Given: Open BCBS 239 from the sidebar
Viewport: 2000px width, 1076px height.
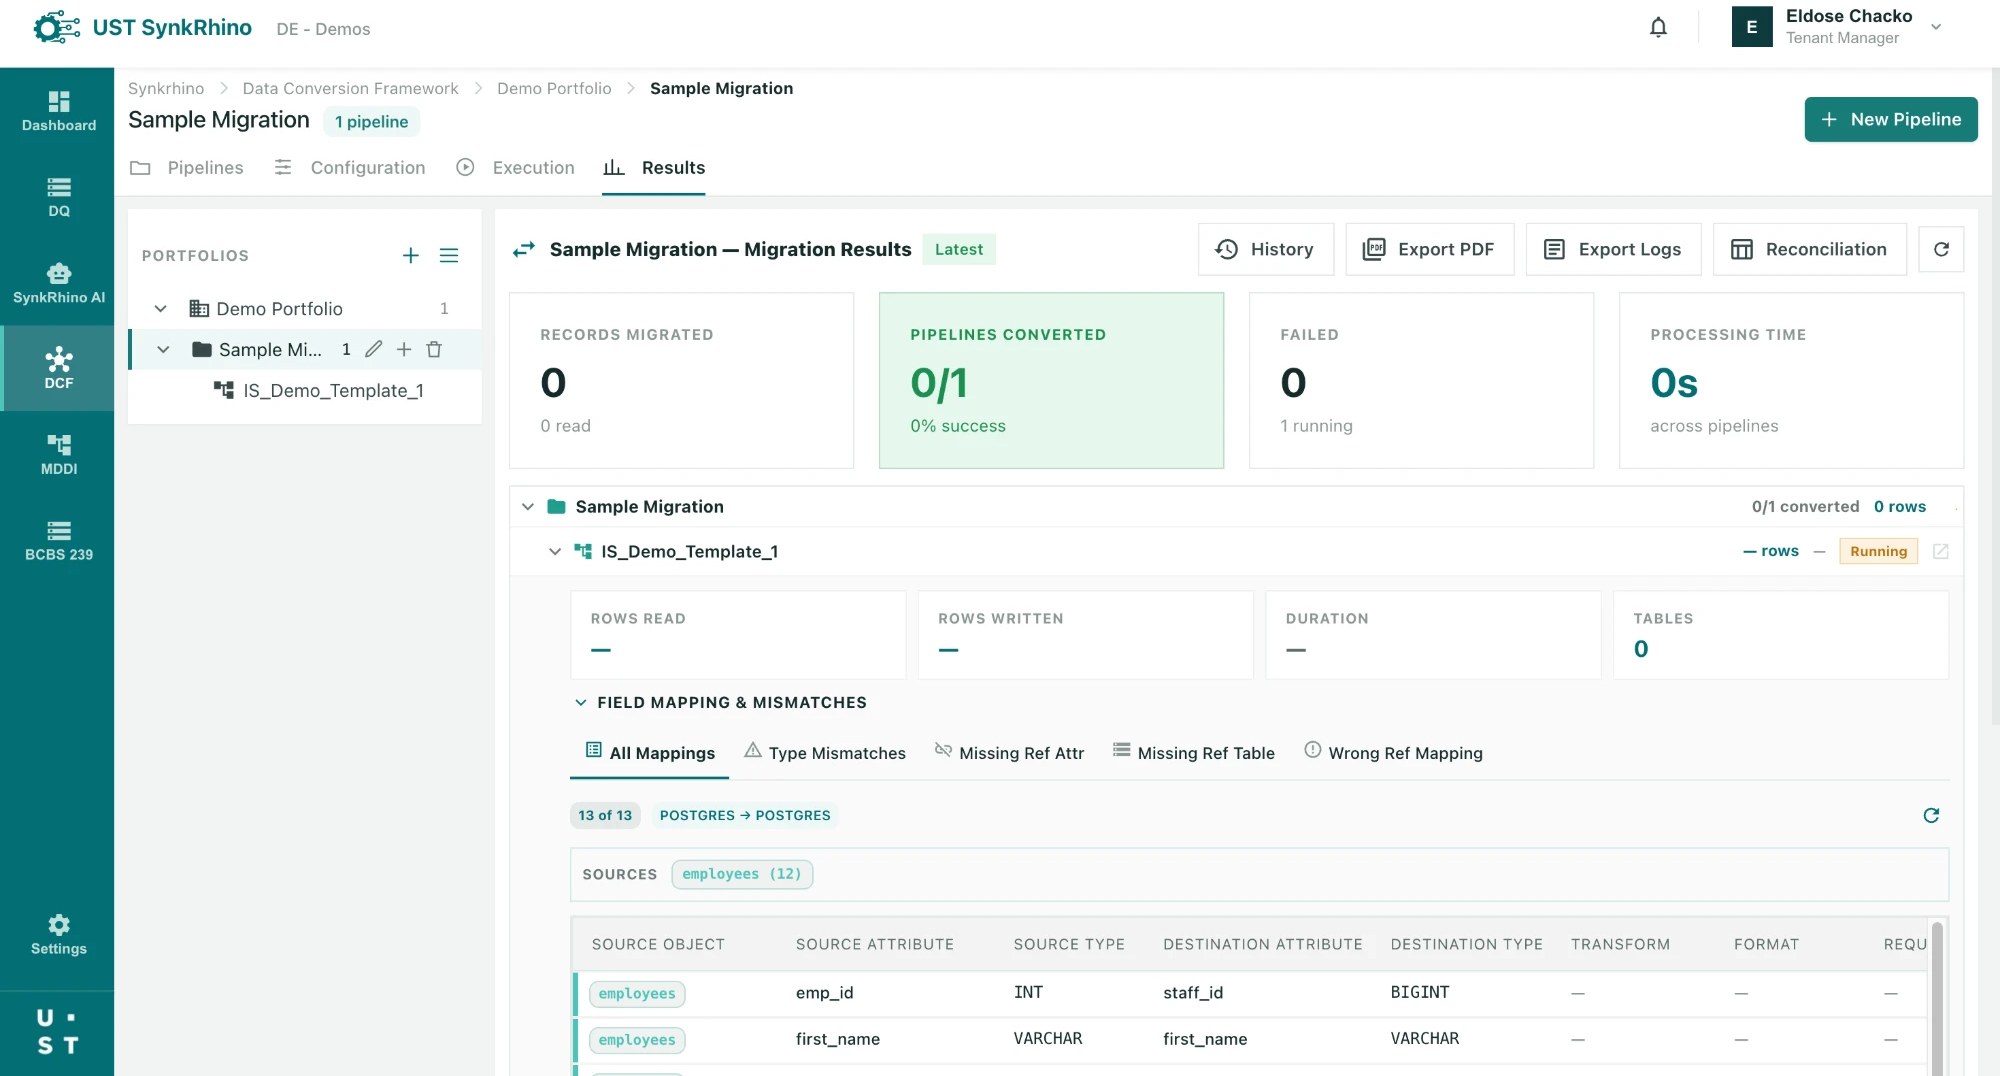Looking at the screenshot, I should (58, 540).
